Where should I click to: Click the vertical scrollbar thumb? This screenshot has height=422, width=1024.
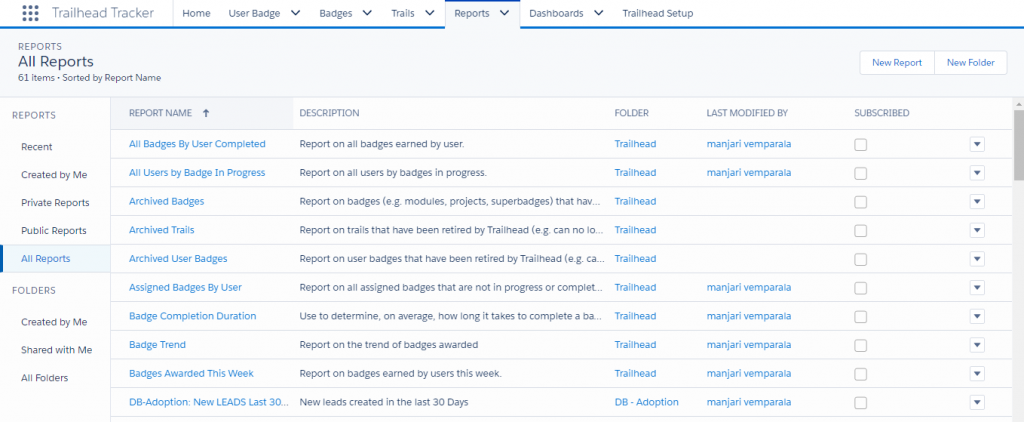[x=1019, y=144]
